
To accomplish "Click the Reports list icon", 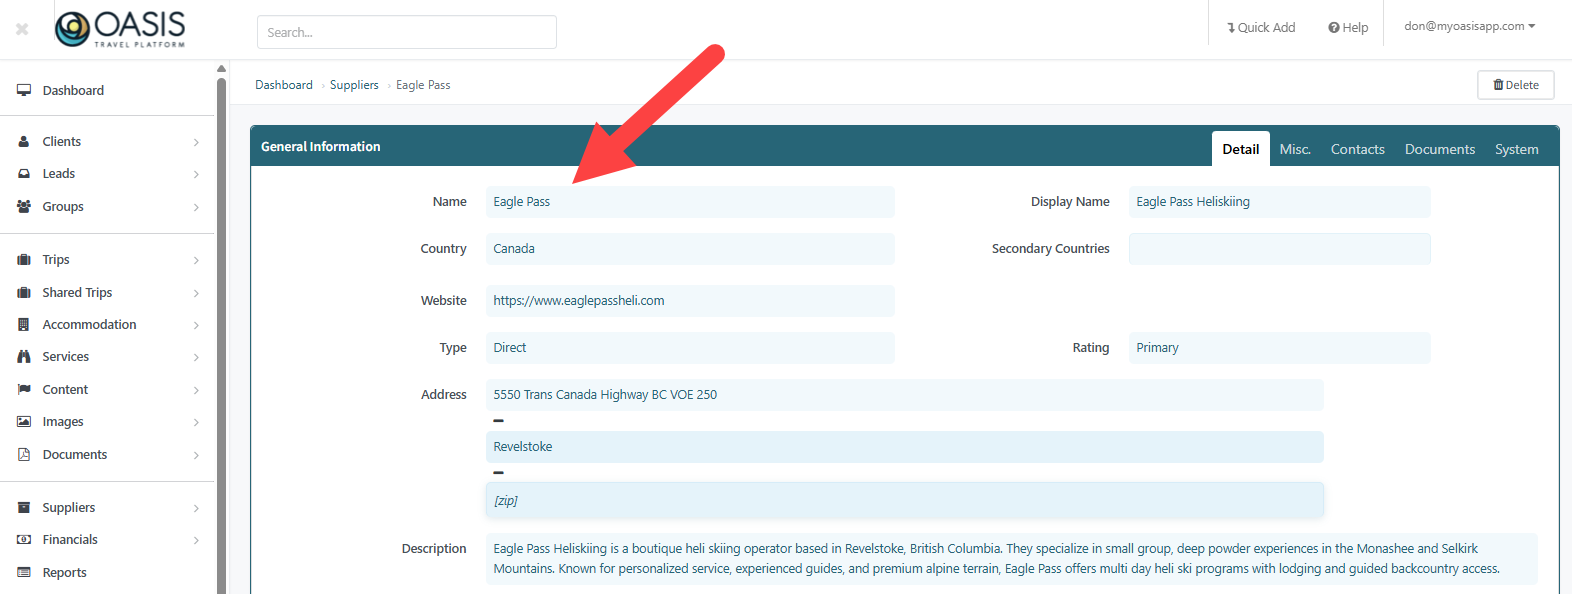I will point(24,573).
